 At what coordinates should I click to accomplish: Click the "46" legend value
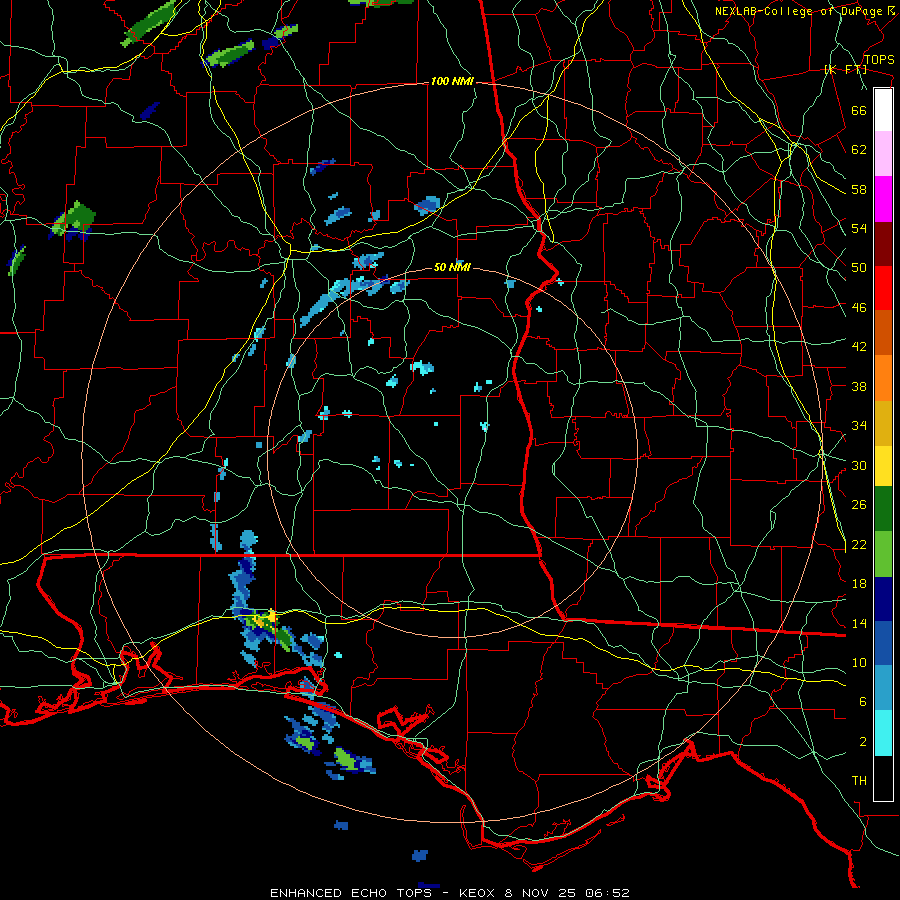[x=859, y=308]
